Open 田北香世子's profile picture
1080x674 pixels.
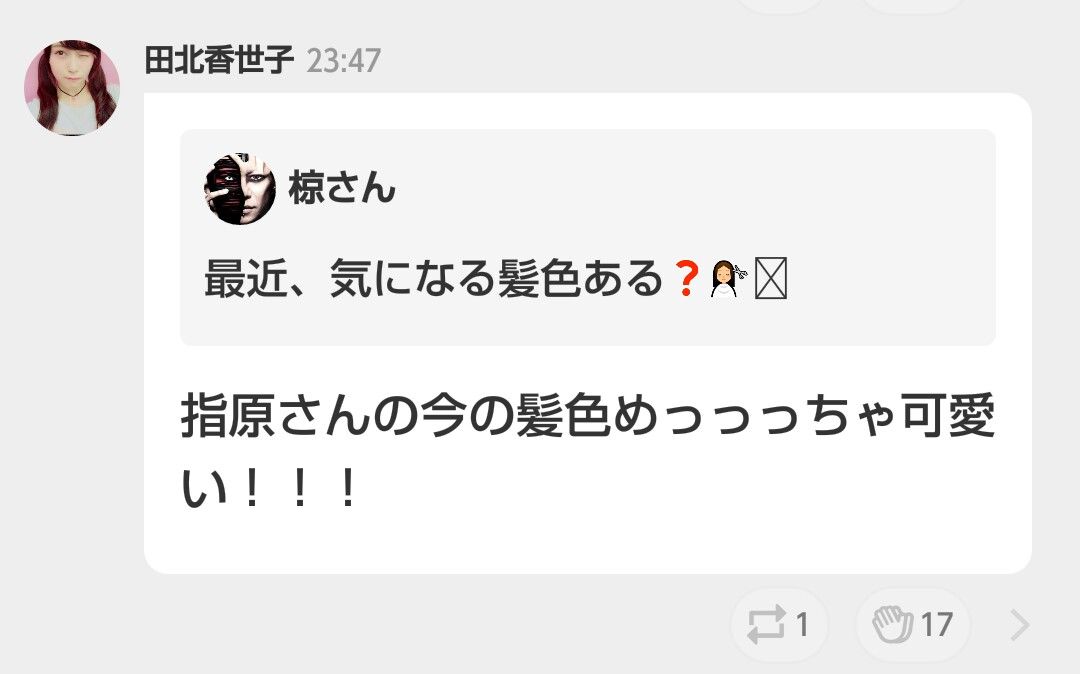[72, 87]
